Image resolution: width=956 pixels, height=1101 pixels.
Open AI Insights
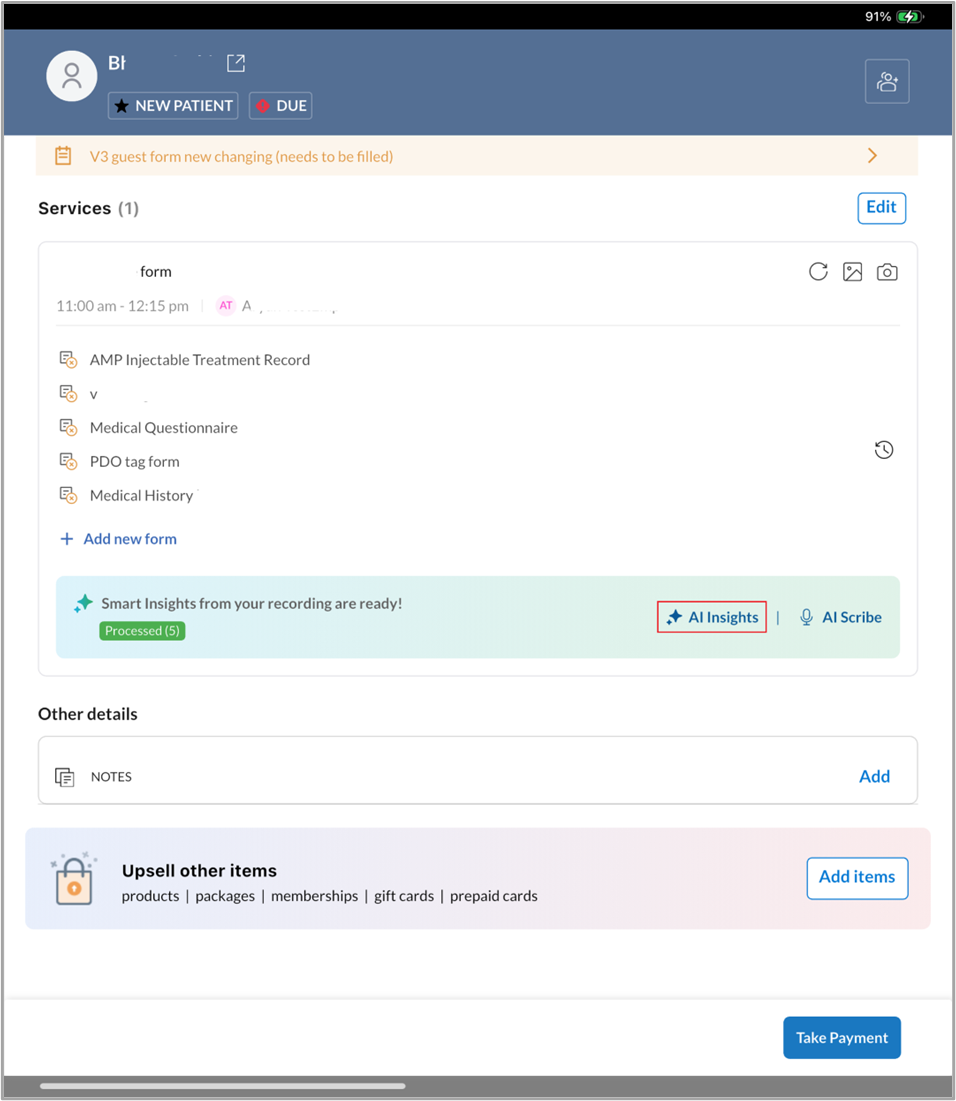tap(712, 617)
